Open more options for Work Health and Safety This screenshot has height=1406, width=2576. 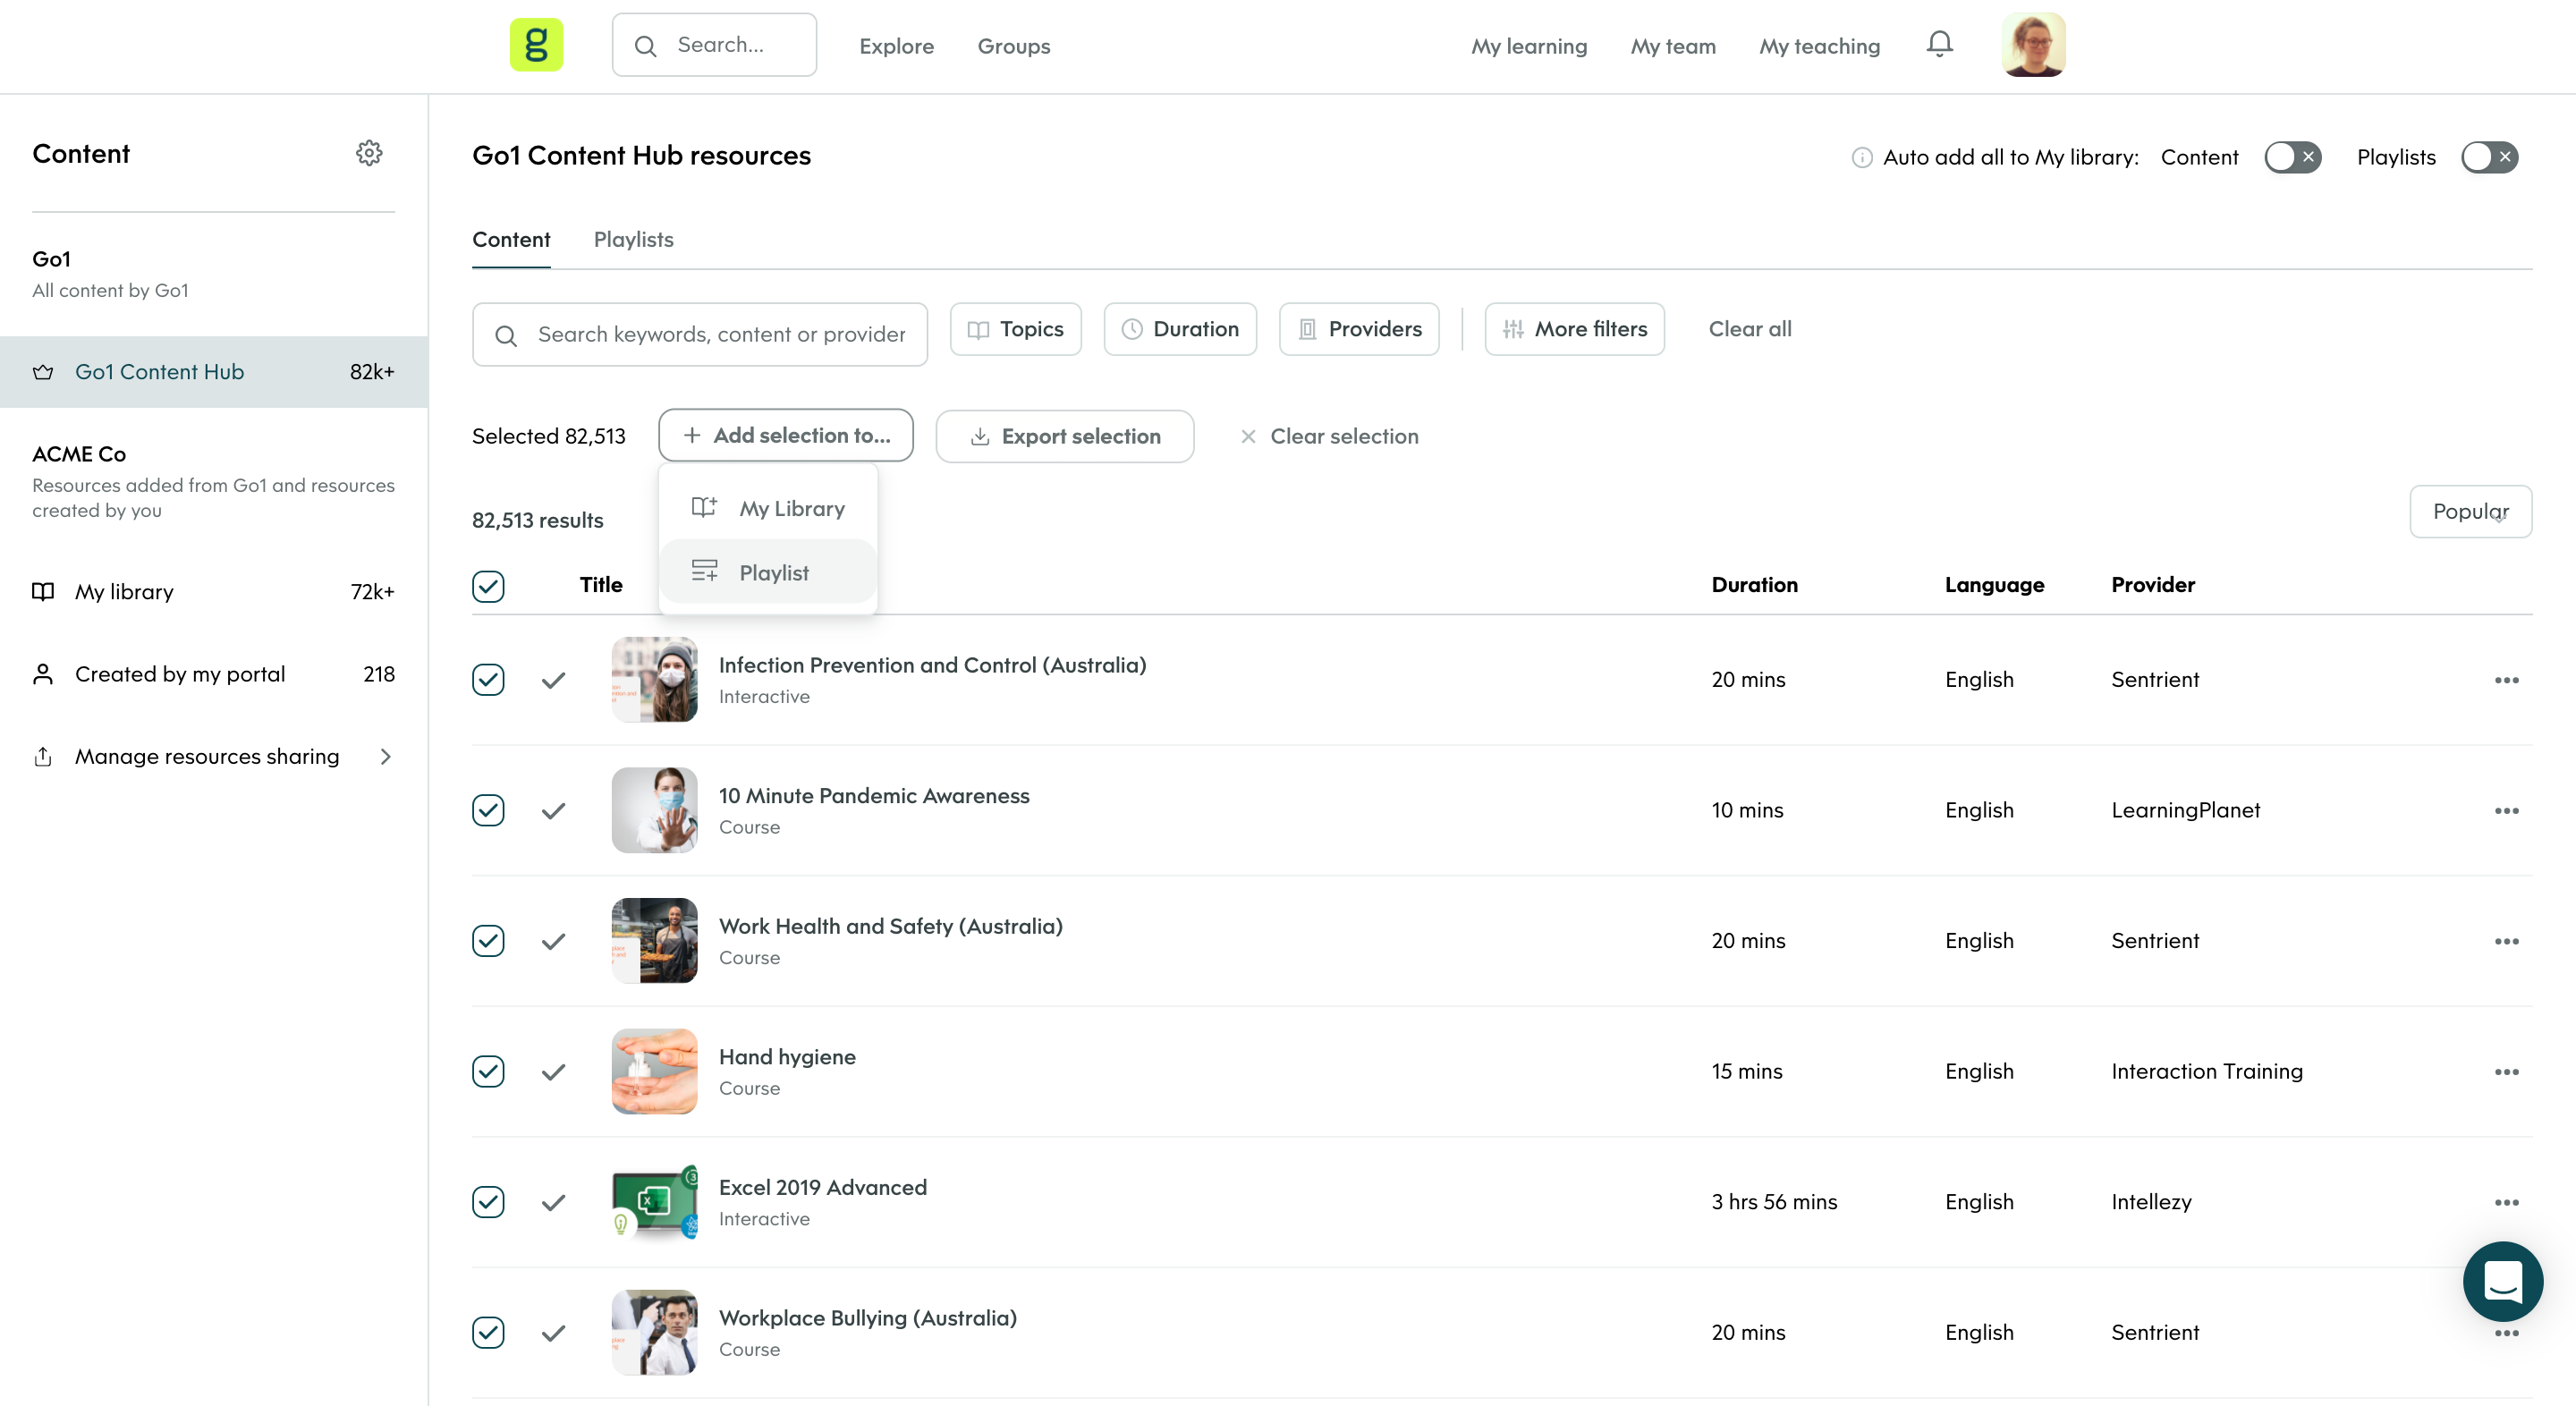pyautogui.click(x=2506, y=941)
